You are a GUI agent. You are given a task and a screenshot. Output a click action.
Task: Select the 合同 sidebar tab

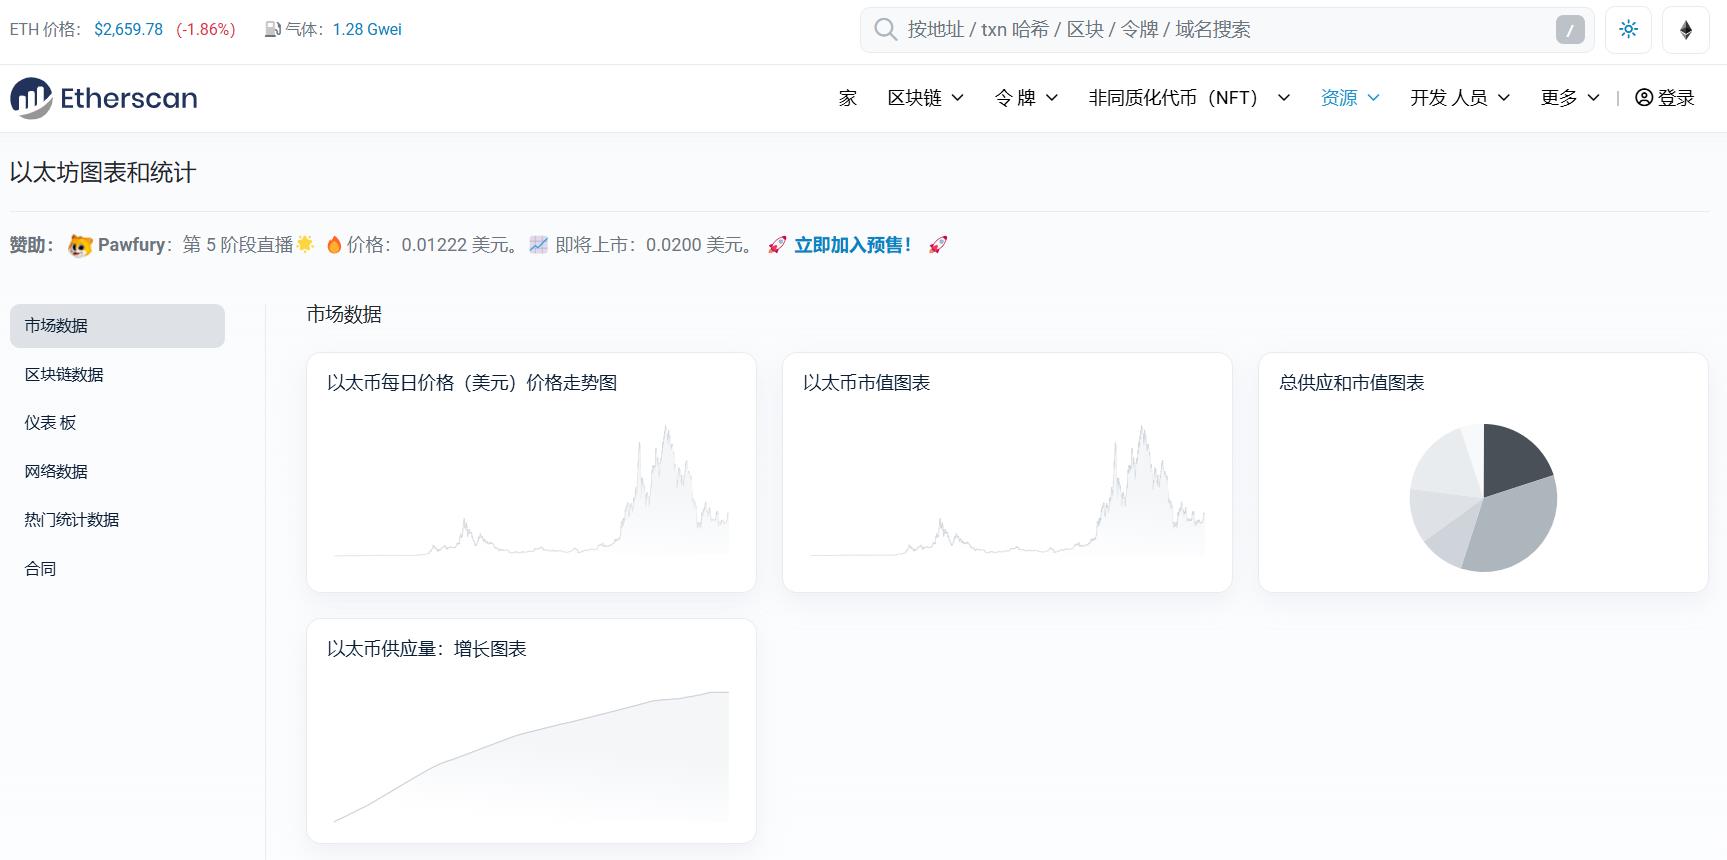(117, 568)
